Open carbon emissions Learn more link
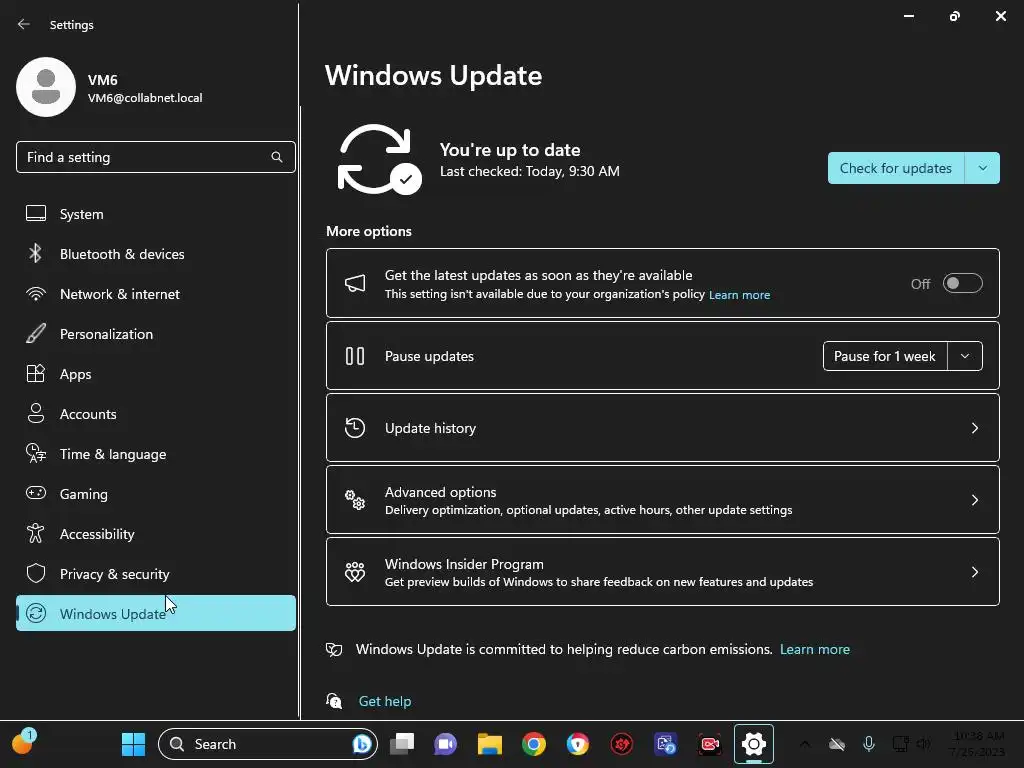The image size is (1024, 768). (814, 650)
